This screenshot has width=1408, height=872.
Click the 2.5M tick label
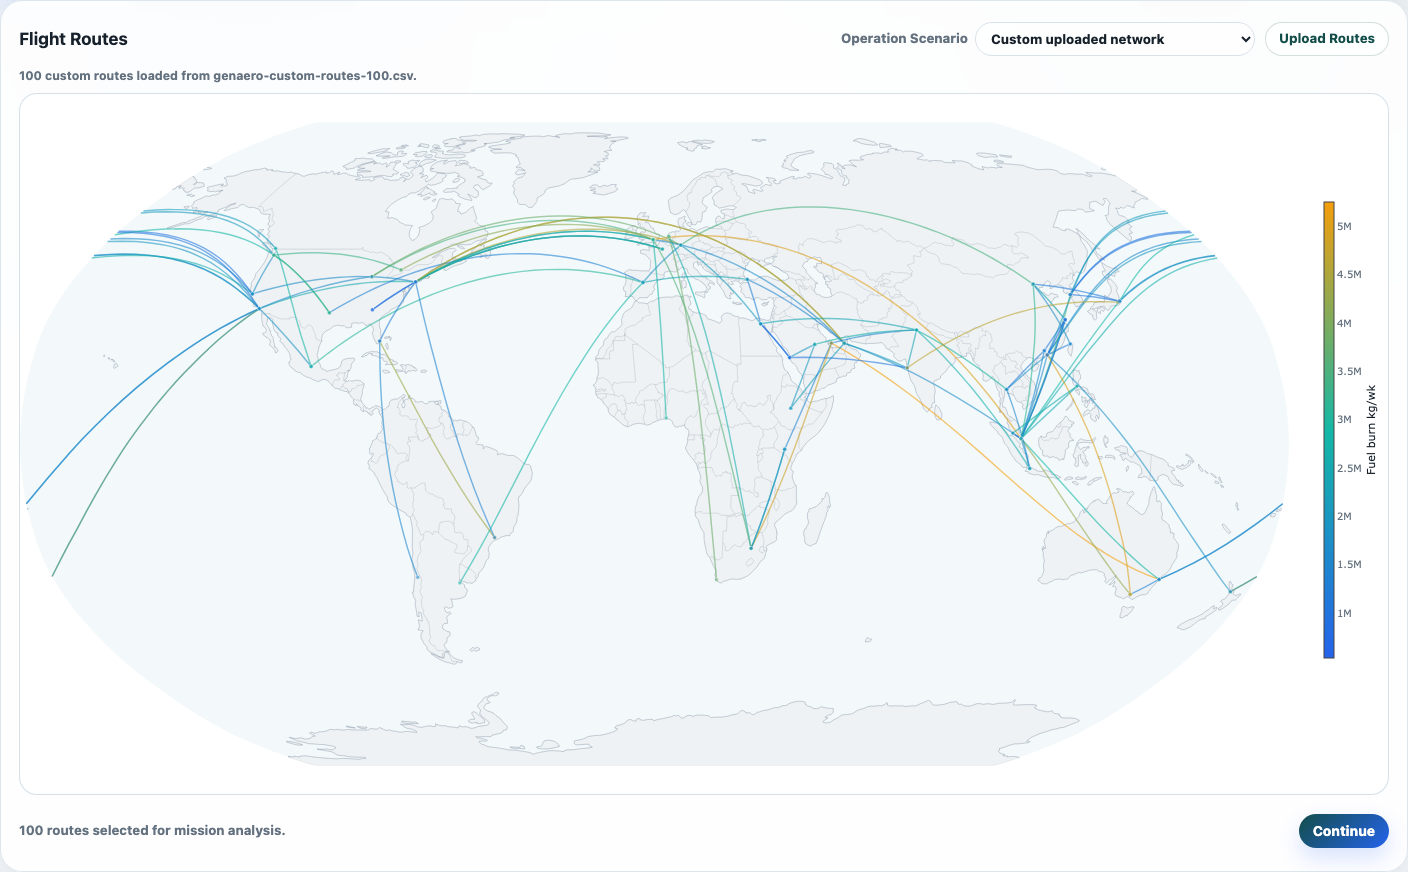(1349, 468)
